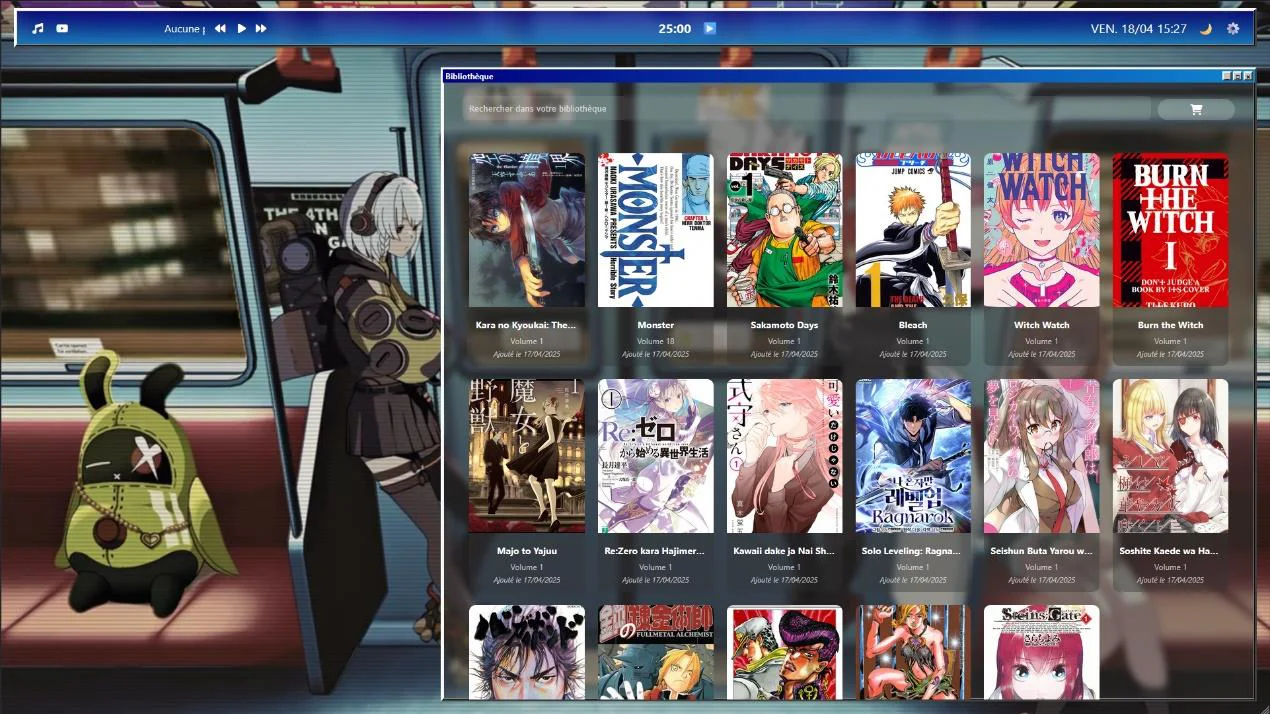The image size is (1270, 714).
Task: Click the 'Majo to Yajuu' title text
Action: [x=527, y=551]
